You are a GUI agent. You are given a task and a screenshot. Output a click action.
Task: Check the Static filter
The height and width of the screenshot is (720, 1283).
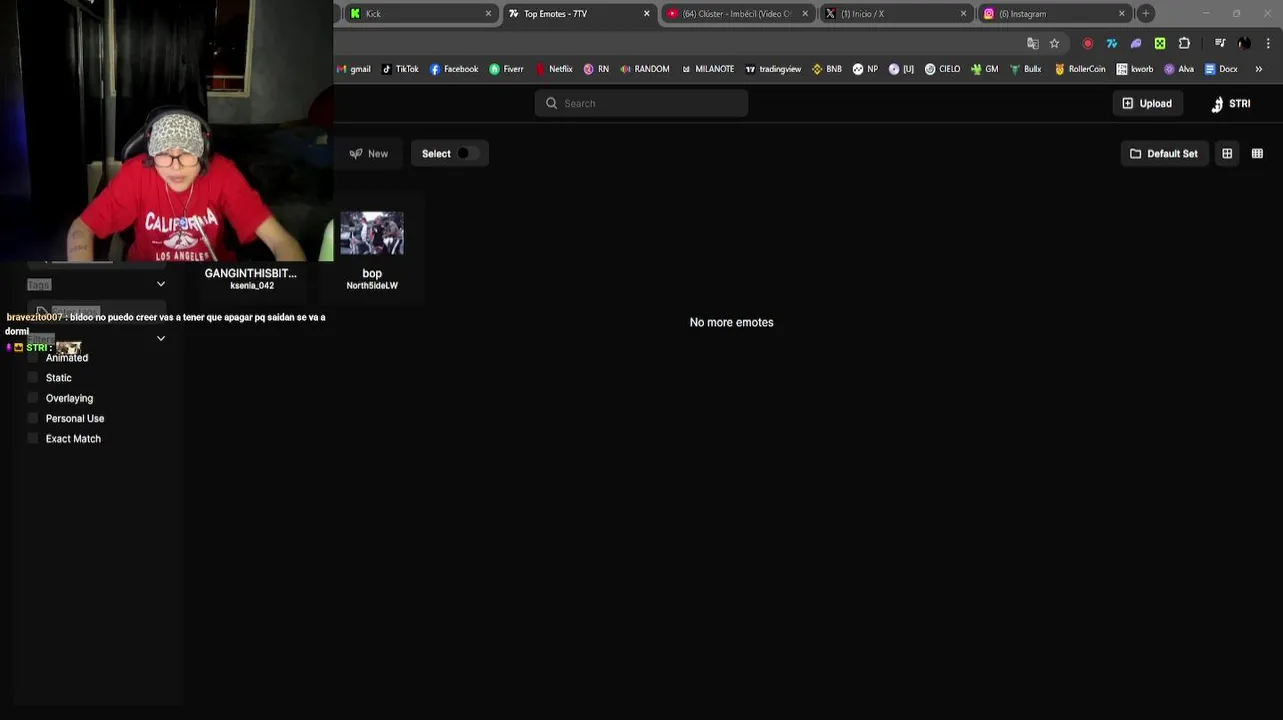pos(33,378)
